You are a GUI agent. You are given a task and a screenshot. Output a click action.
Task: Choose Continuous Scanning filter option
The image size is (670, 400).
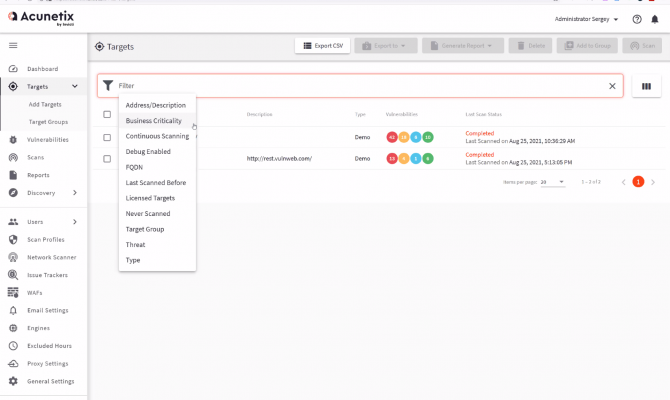coord(157,136)
